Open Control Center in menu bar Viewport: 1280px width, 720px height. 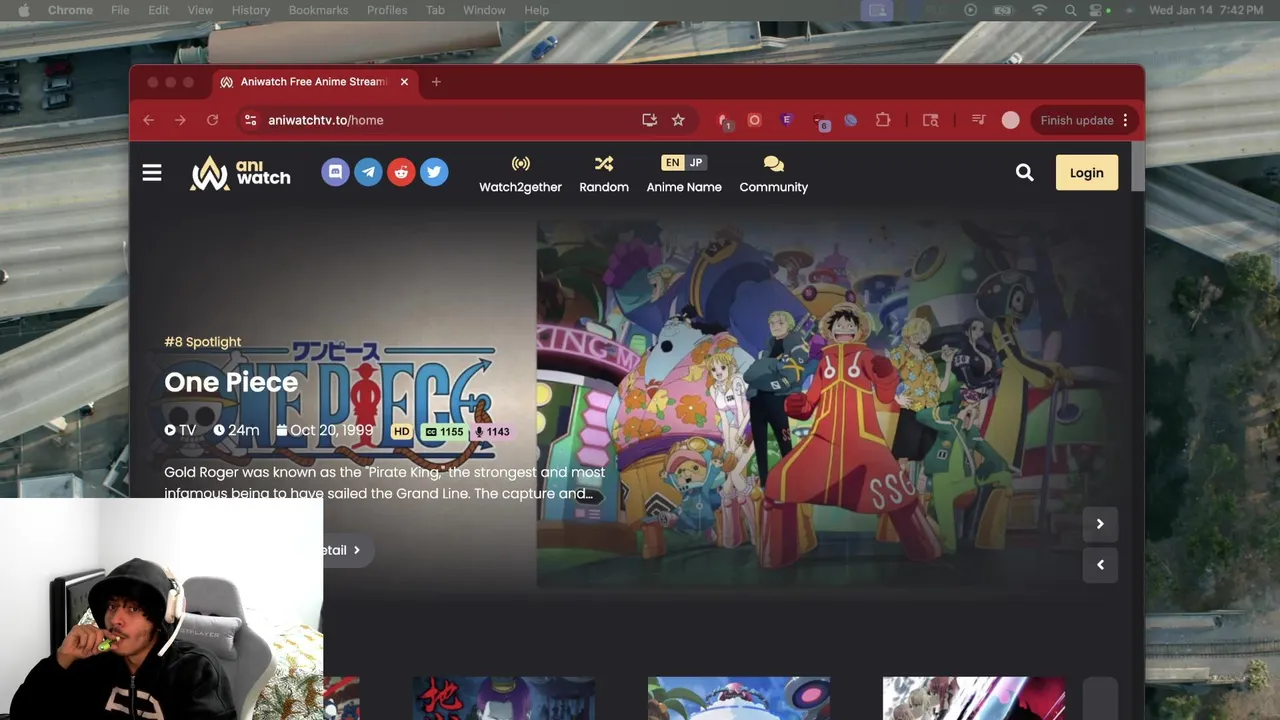click(x=1097, y=10)
